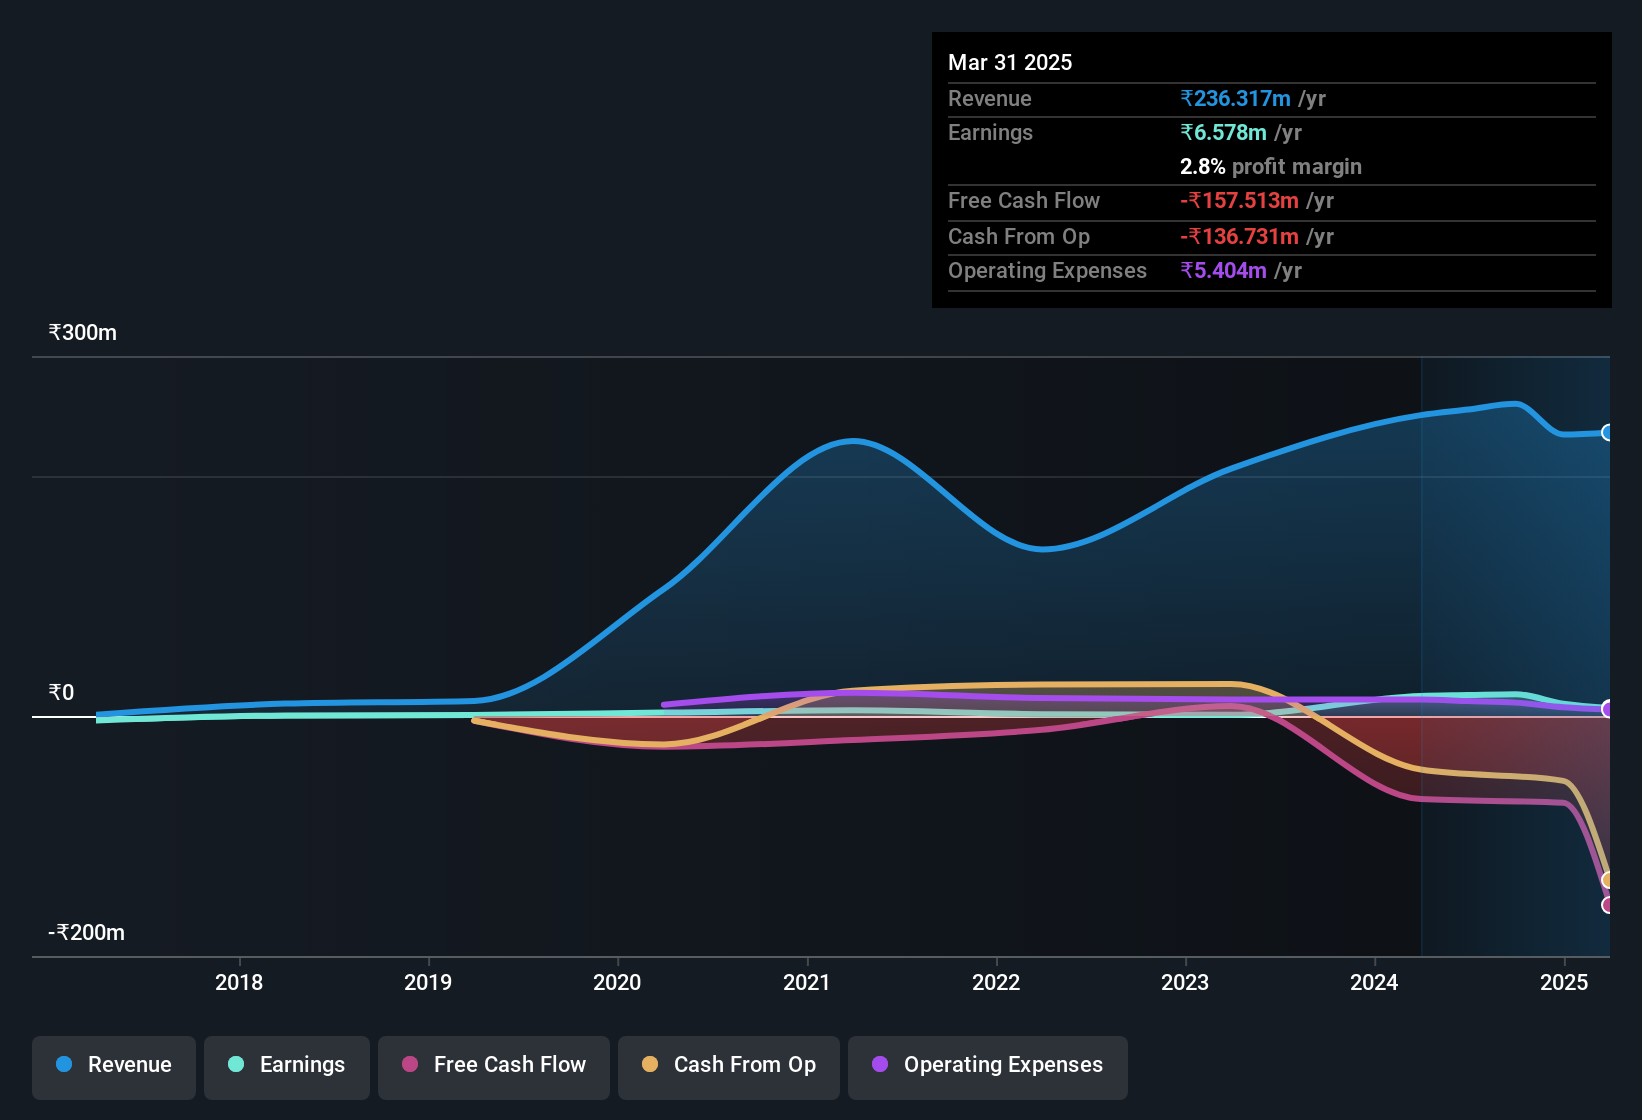Click the Mar 31 2025 tooltip date
This screenshot has width=1642, height=1120.
click(x=1010, y=63)
